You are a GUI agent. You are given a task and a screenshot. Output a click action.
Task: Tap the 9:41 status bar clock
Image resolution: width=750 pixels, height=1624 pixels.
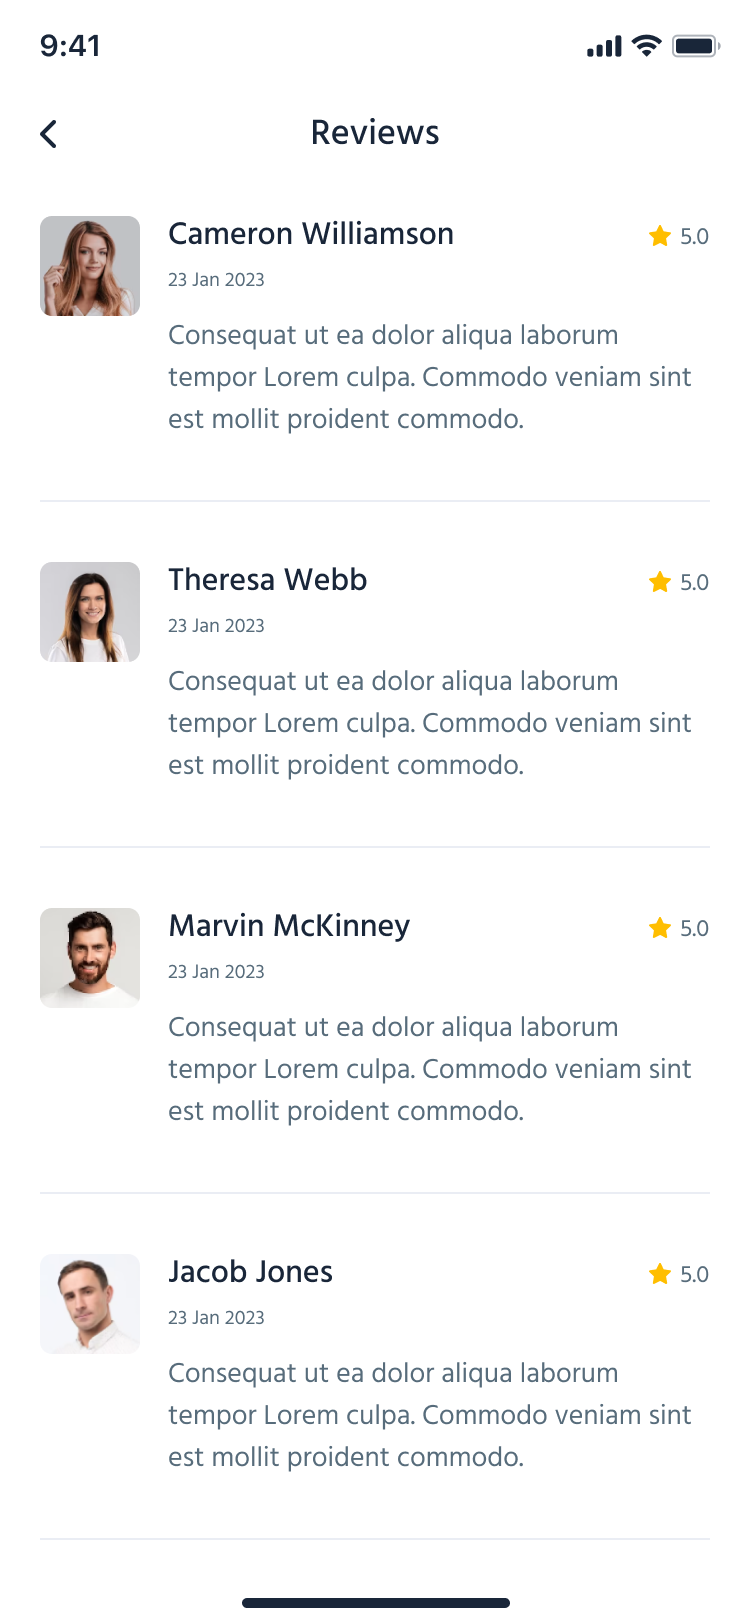pos(70,46)
